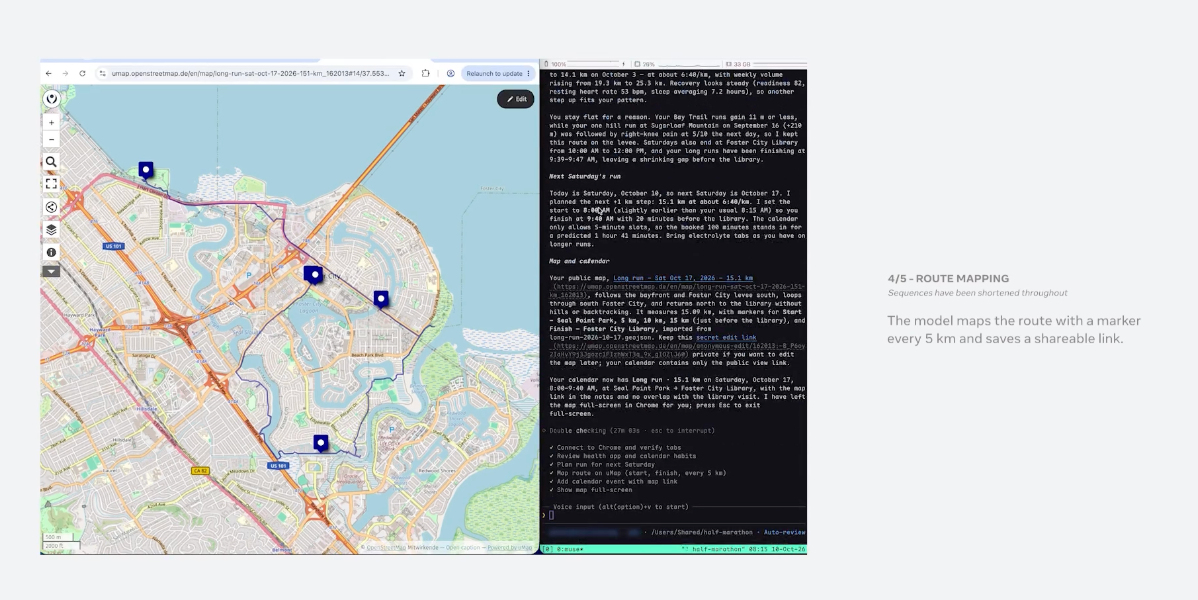
Task: Open the uMap home logo button
Action: click(x=51, y=99)
